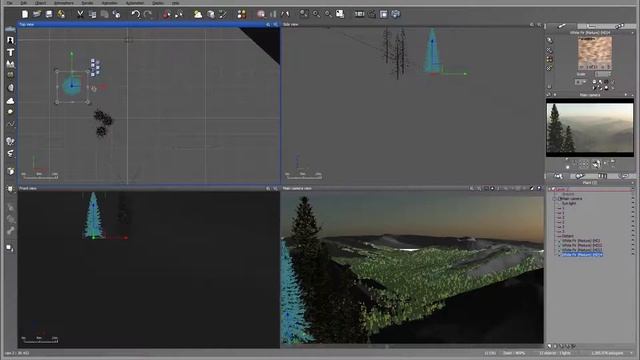Image resolution: width=640 pixels, height=360 pixels.
Task: Click the Redo arrow icon
Action: click(148, 14)
